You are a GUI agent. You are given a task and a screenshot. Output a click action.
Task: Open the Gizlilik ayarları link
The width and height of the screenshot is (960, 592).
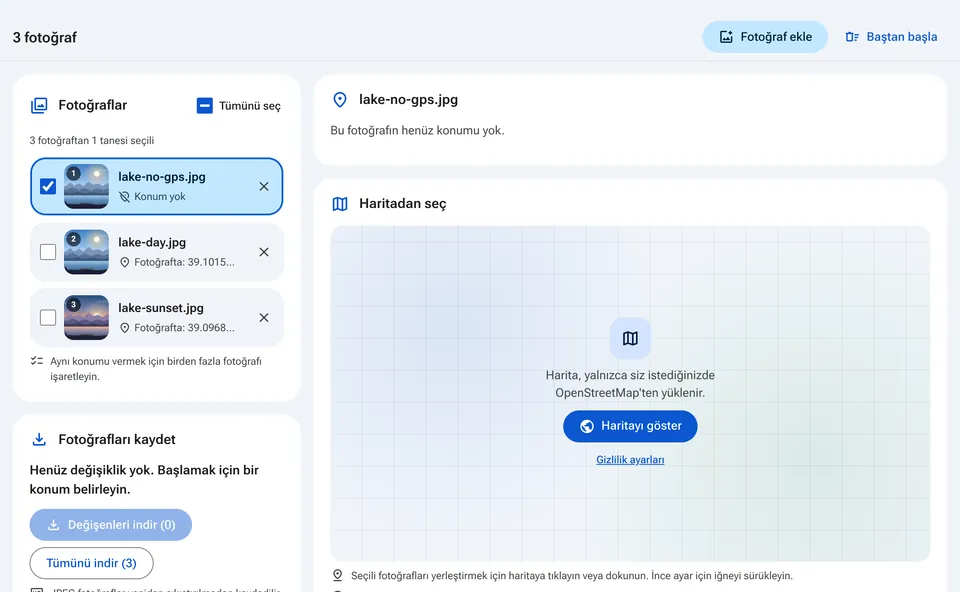click(x=630, y=460)
